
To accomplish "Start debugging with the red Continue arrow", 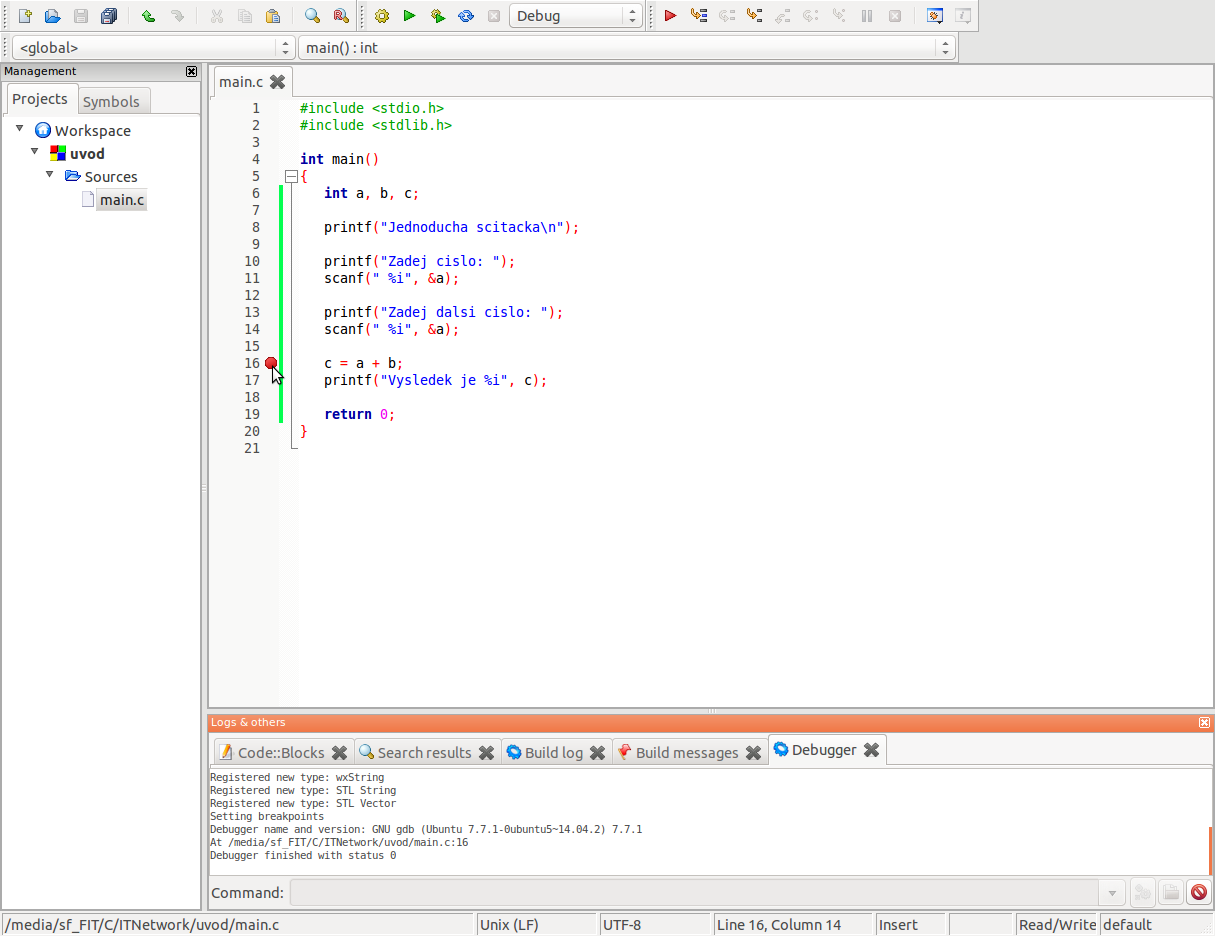I will click(671, 15).
